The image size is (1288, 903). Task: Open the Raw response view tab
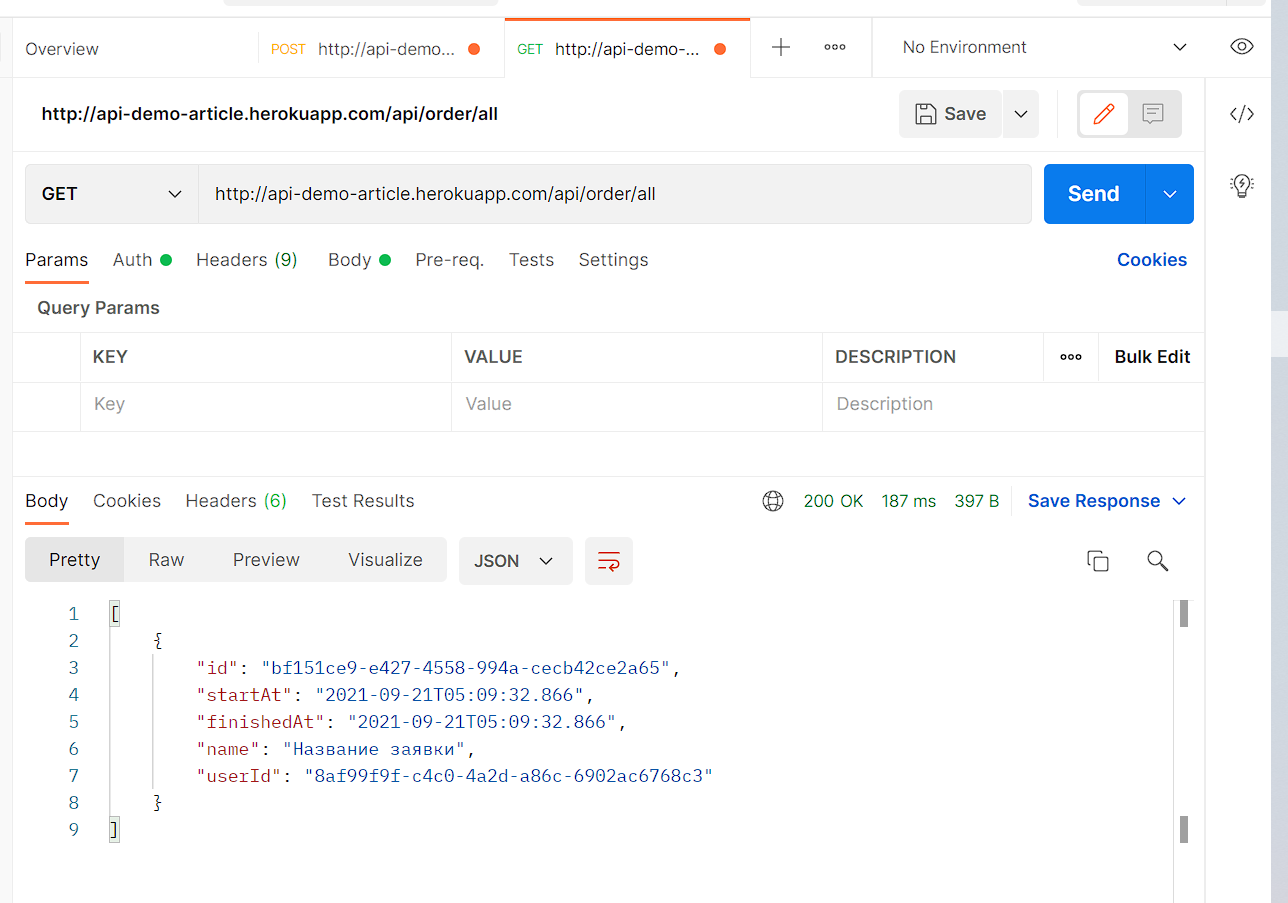[x=166, y=560]
